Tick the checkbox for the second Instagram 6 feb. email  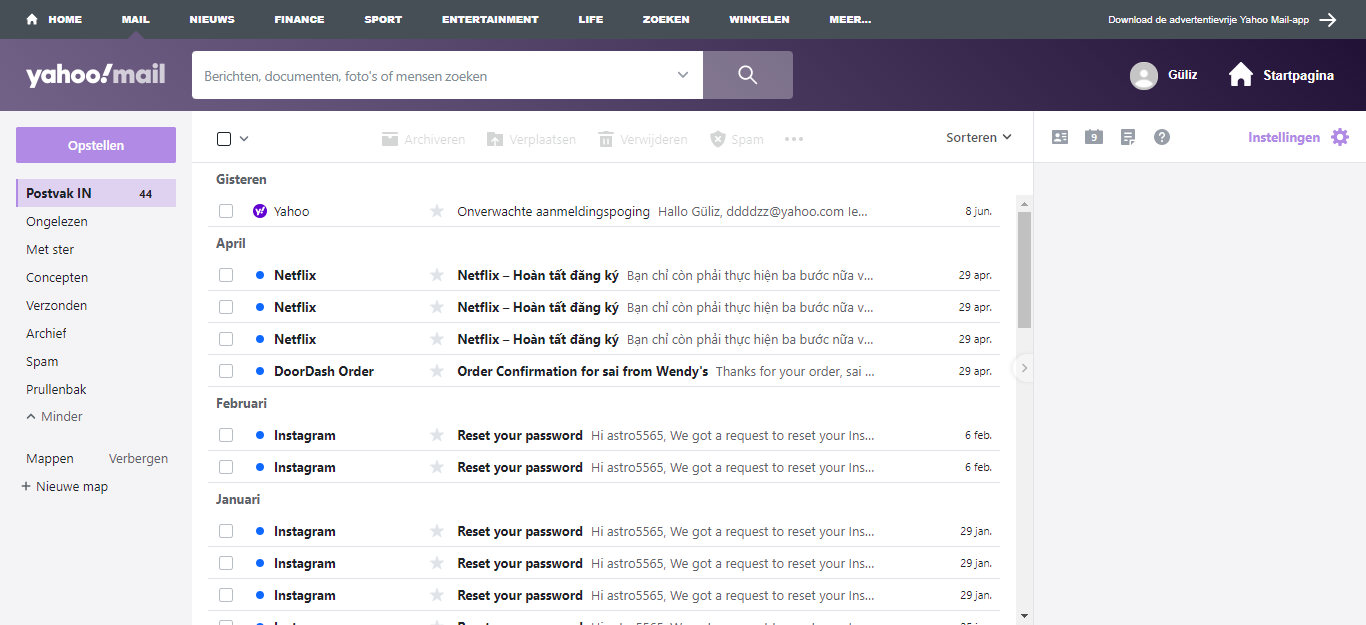point(226,467)
